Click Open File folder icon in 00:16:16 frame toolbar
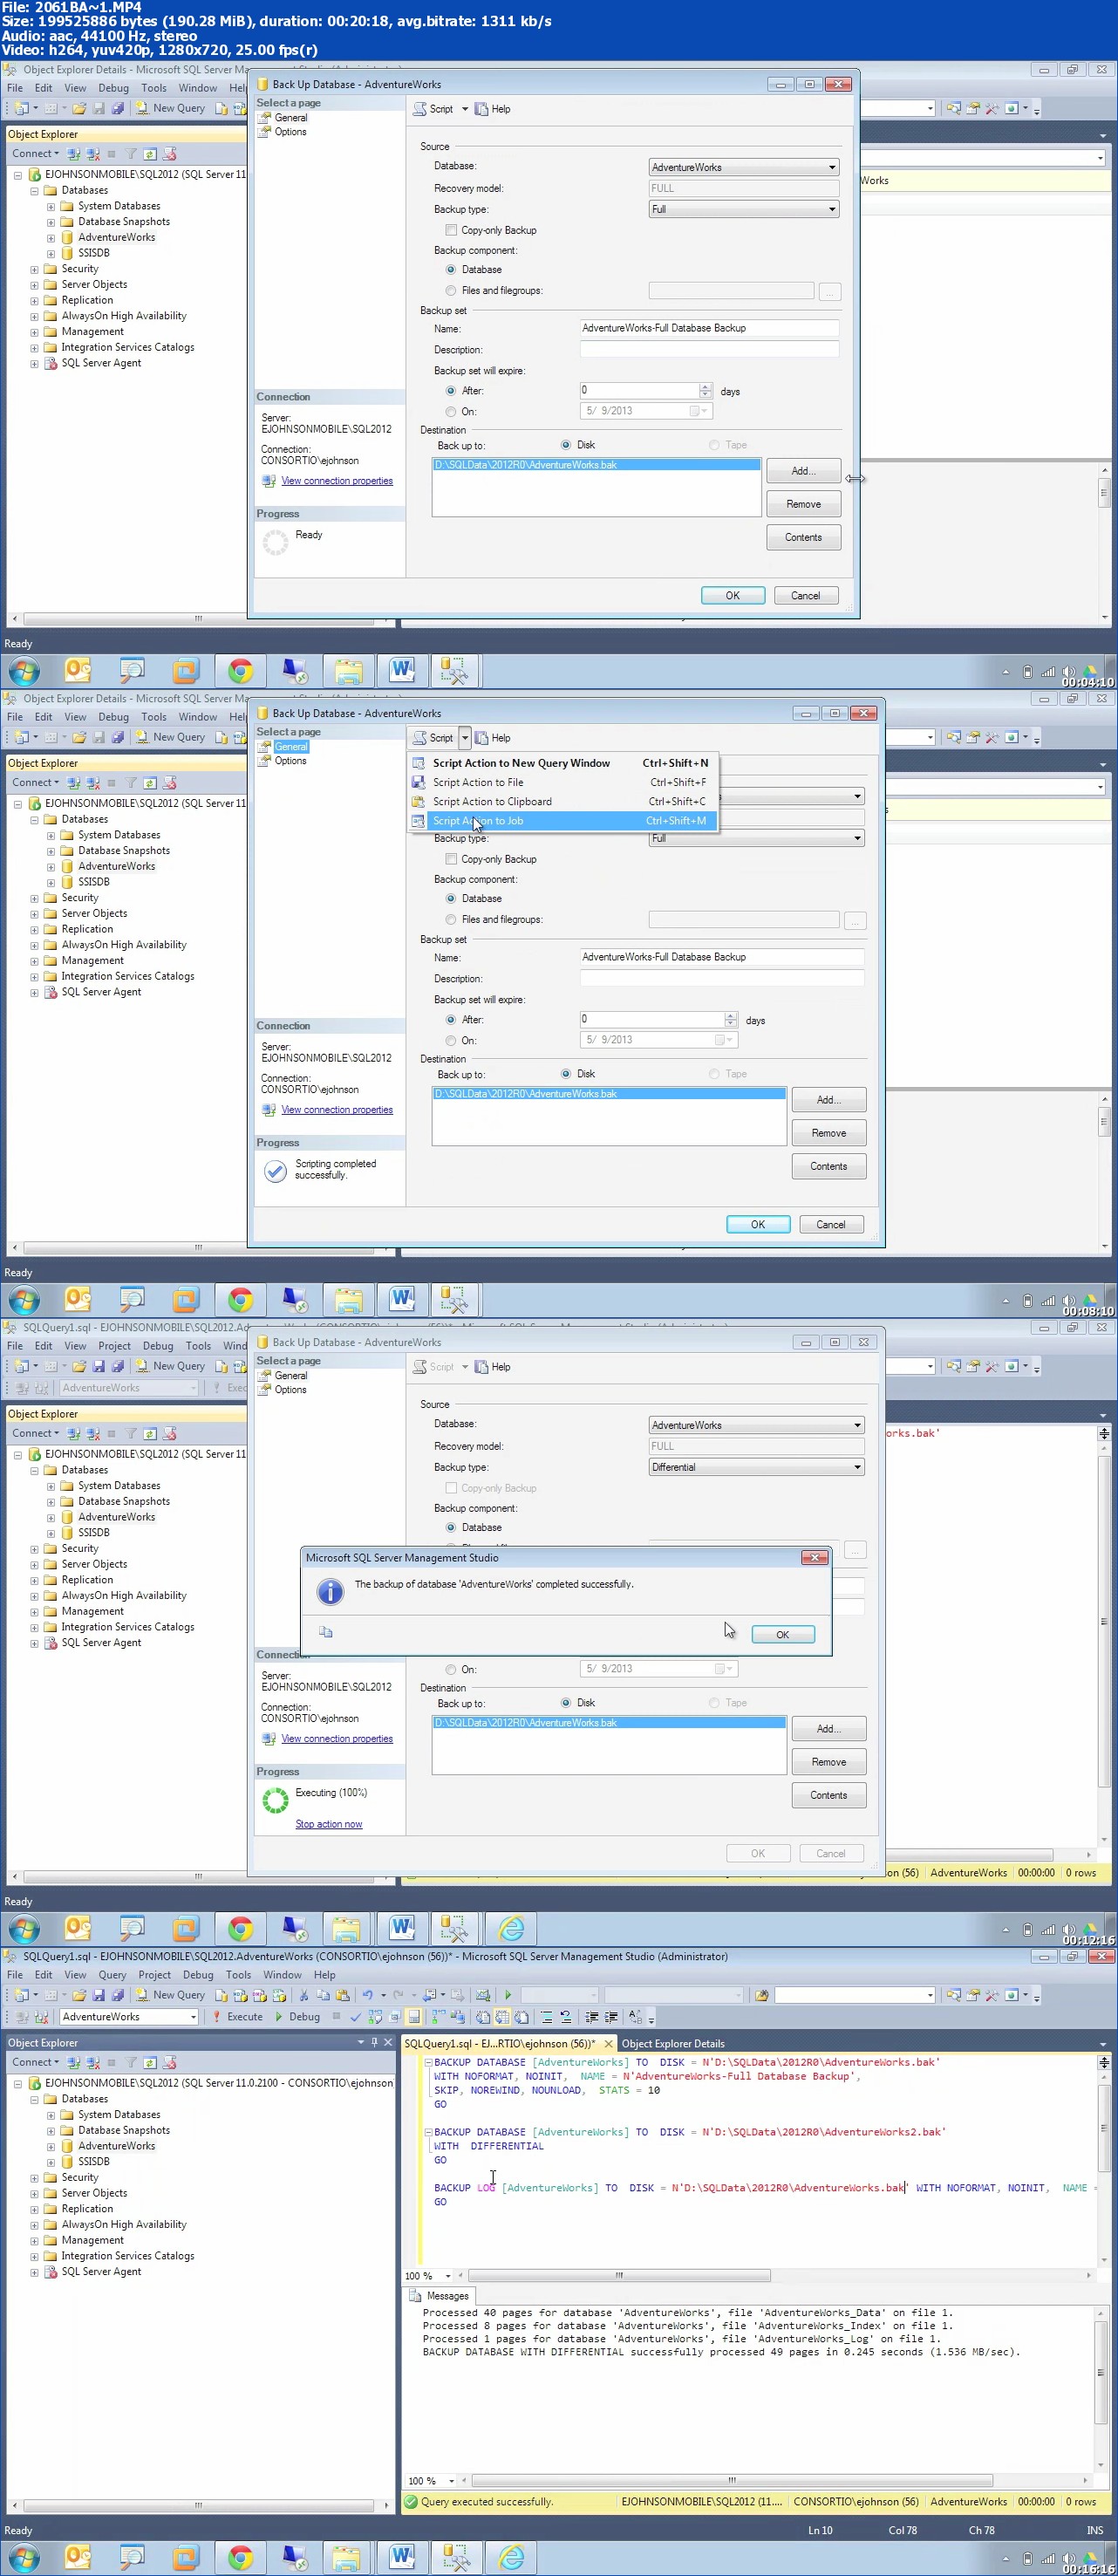This screenshot has width=1118, height=2576. tap(79, 1994)
